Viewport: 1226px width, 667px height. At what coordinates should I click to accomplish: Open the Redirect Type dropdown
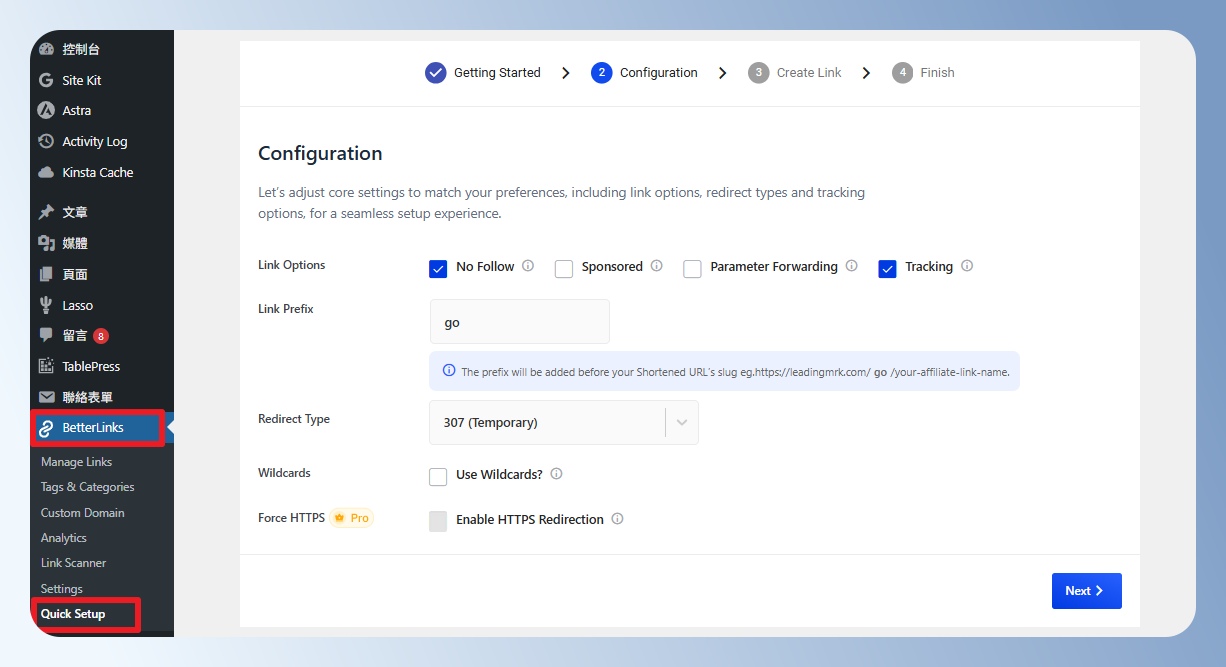pyautogui.click(x=563, y=423)
